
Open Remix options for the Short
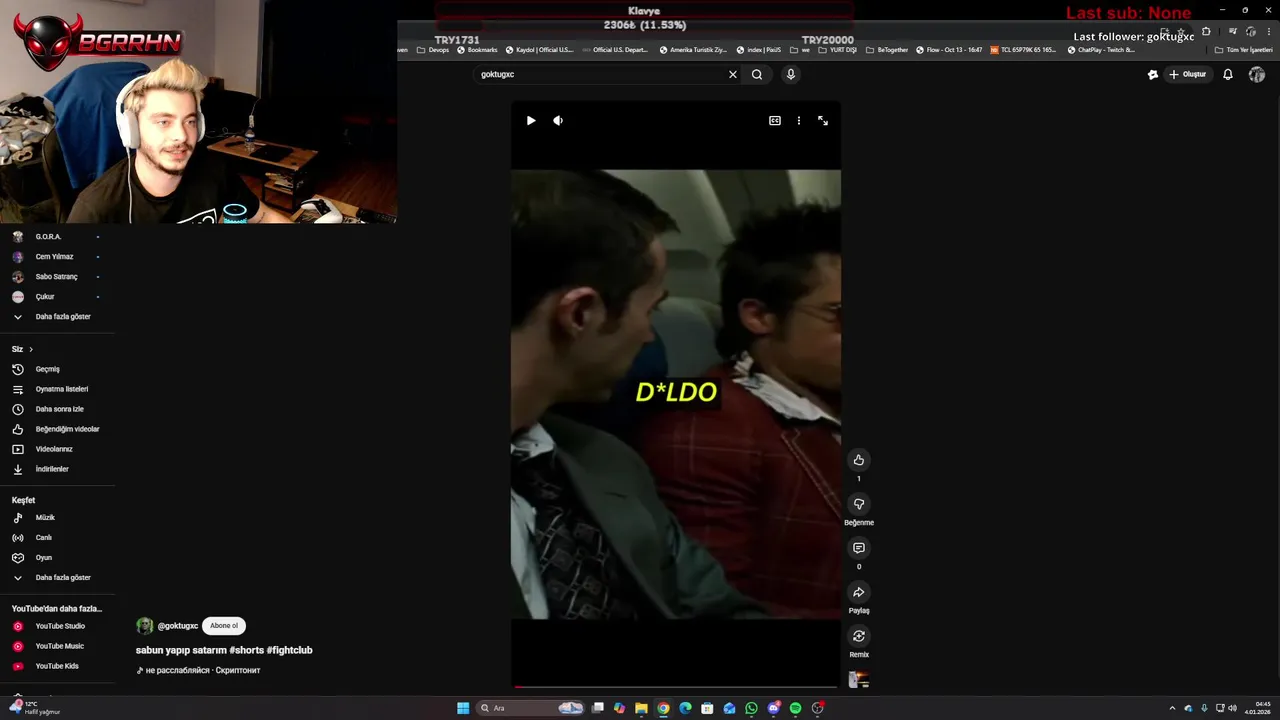[858, 636]
